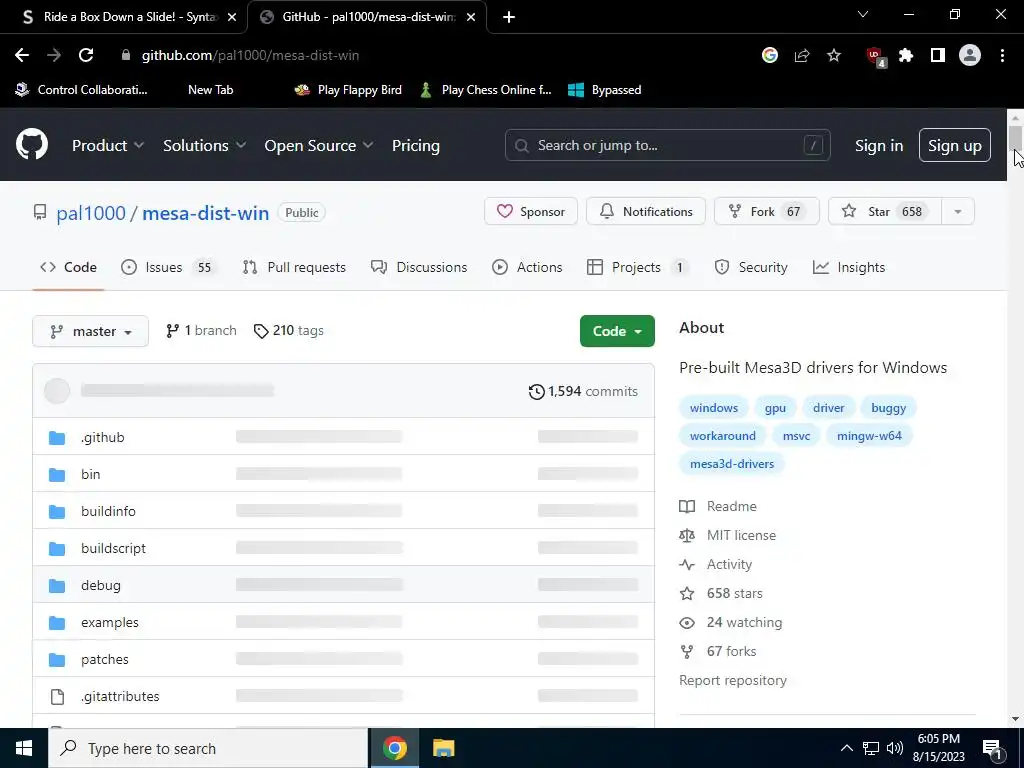The height and width of the screenshot is (768, 1024).
Task: Open the master branch selector
Action: click(x=91, y=331)
